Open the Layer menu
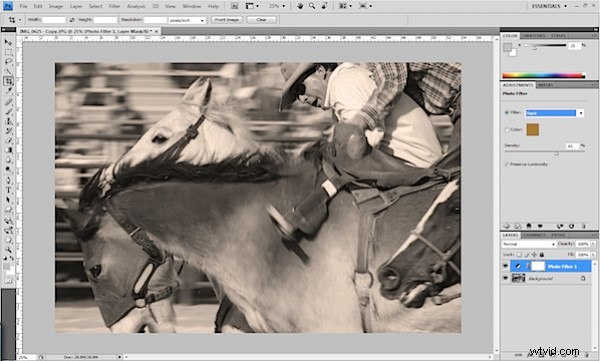This screenshot has width=600, height=361. [x=76, y=6]
